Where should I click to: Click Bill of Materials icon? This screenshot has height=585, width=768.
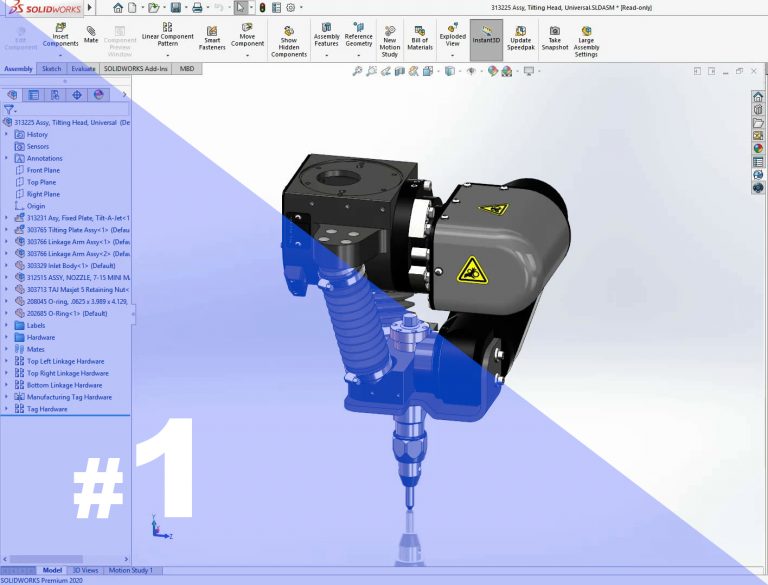[420, 38]
